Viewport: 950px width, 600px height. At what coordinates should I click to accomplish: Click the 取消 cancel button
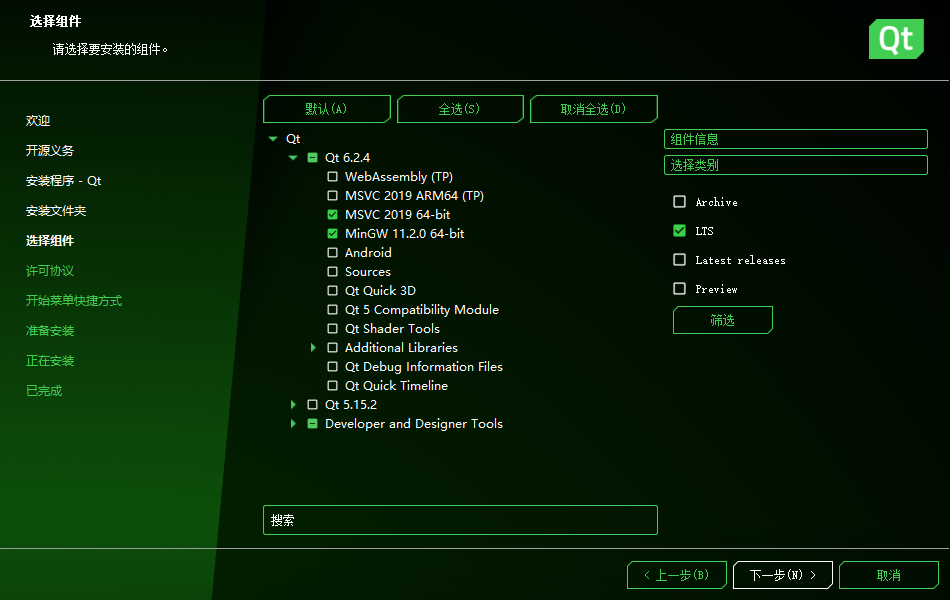[889, 575]
